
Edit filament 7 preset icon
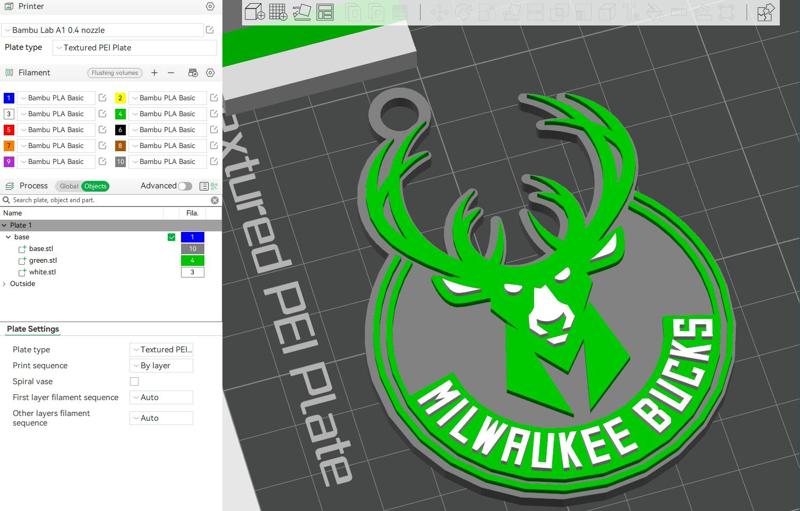(x=102, y=145)
